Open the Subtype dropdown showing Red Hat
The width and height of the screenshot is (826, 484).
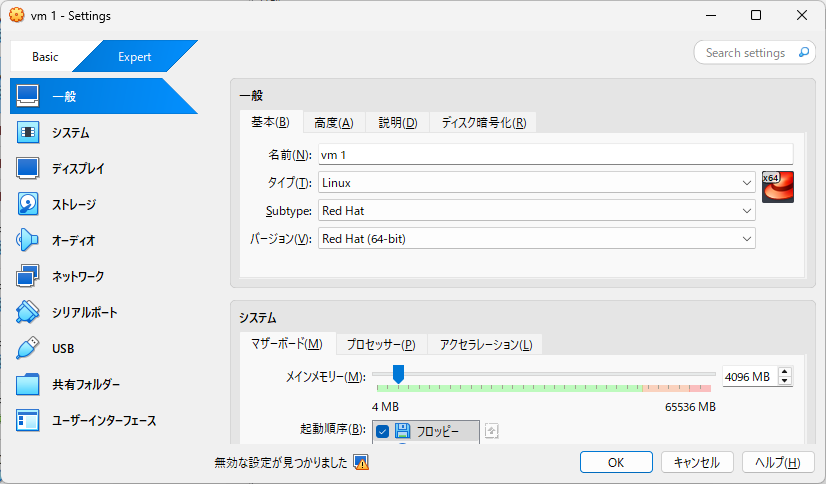(536, 211)
